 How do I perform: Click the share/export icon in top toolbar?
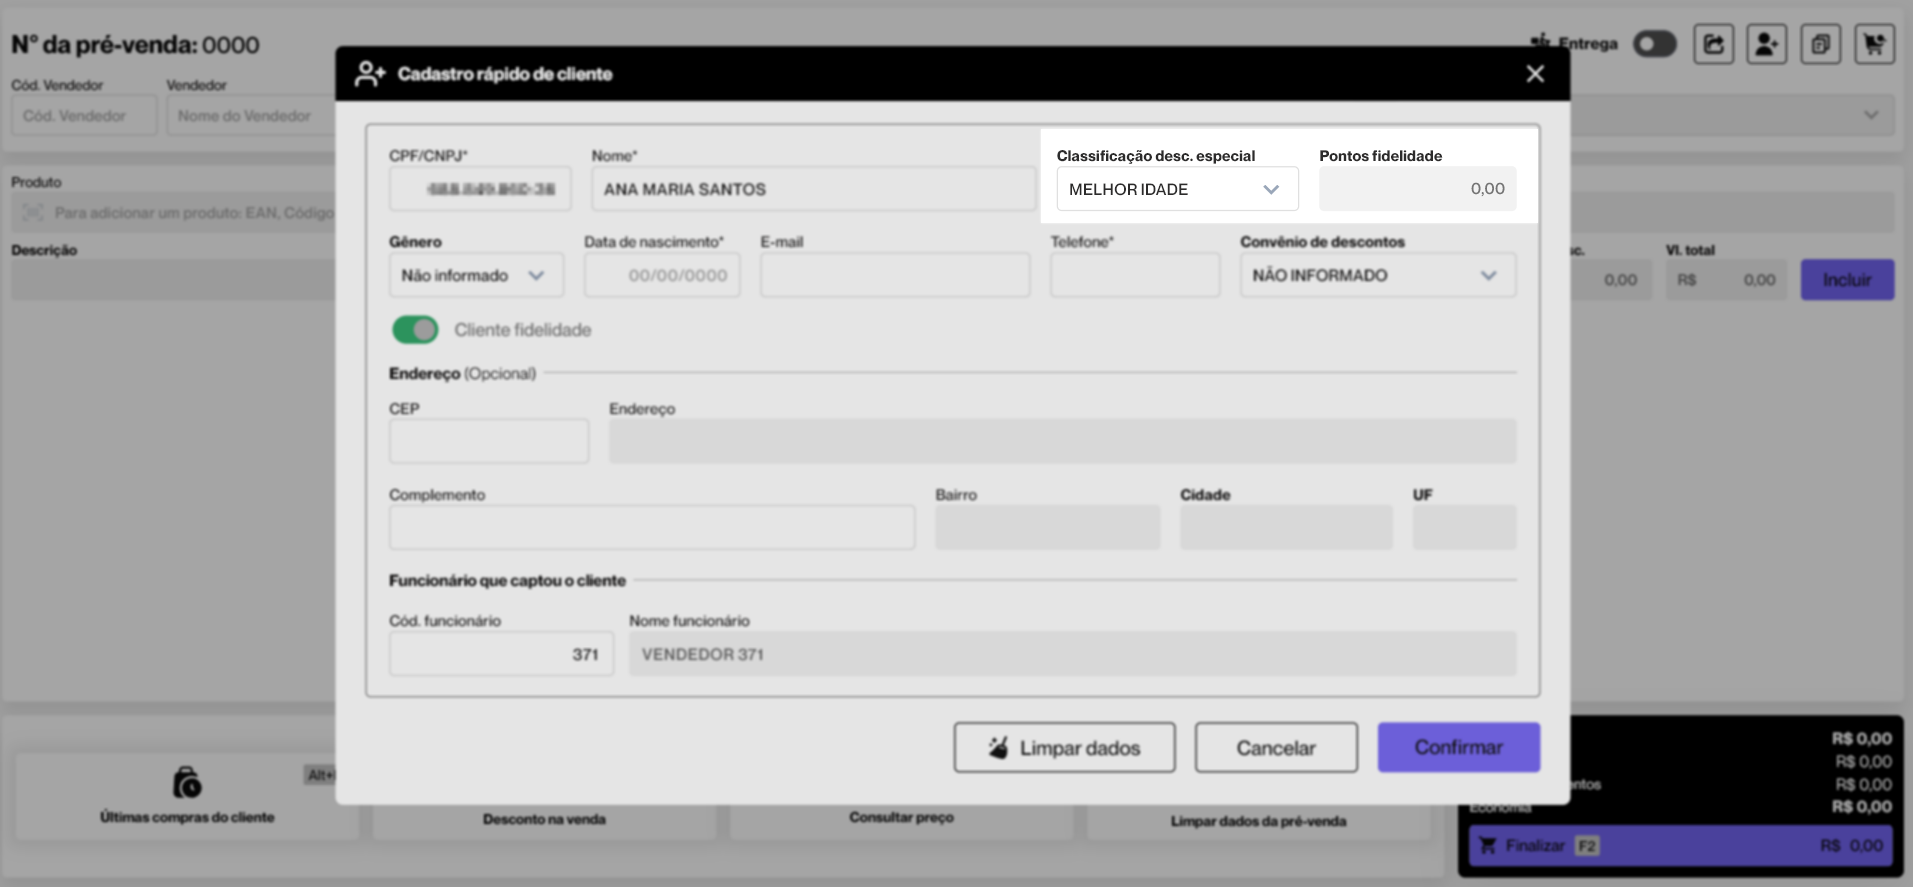[x=1713, y=44]
